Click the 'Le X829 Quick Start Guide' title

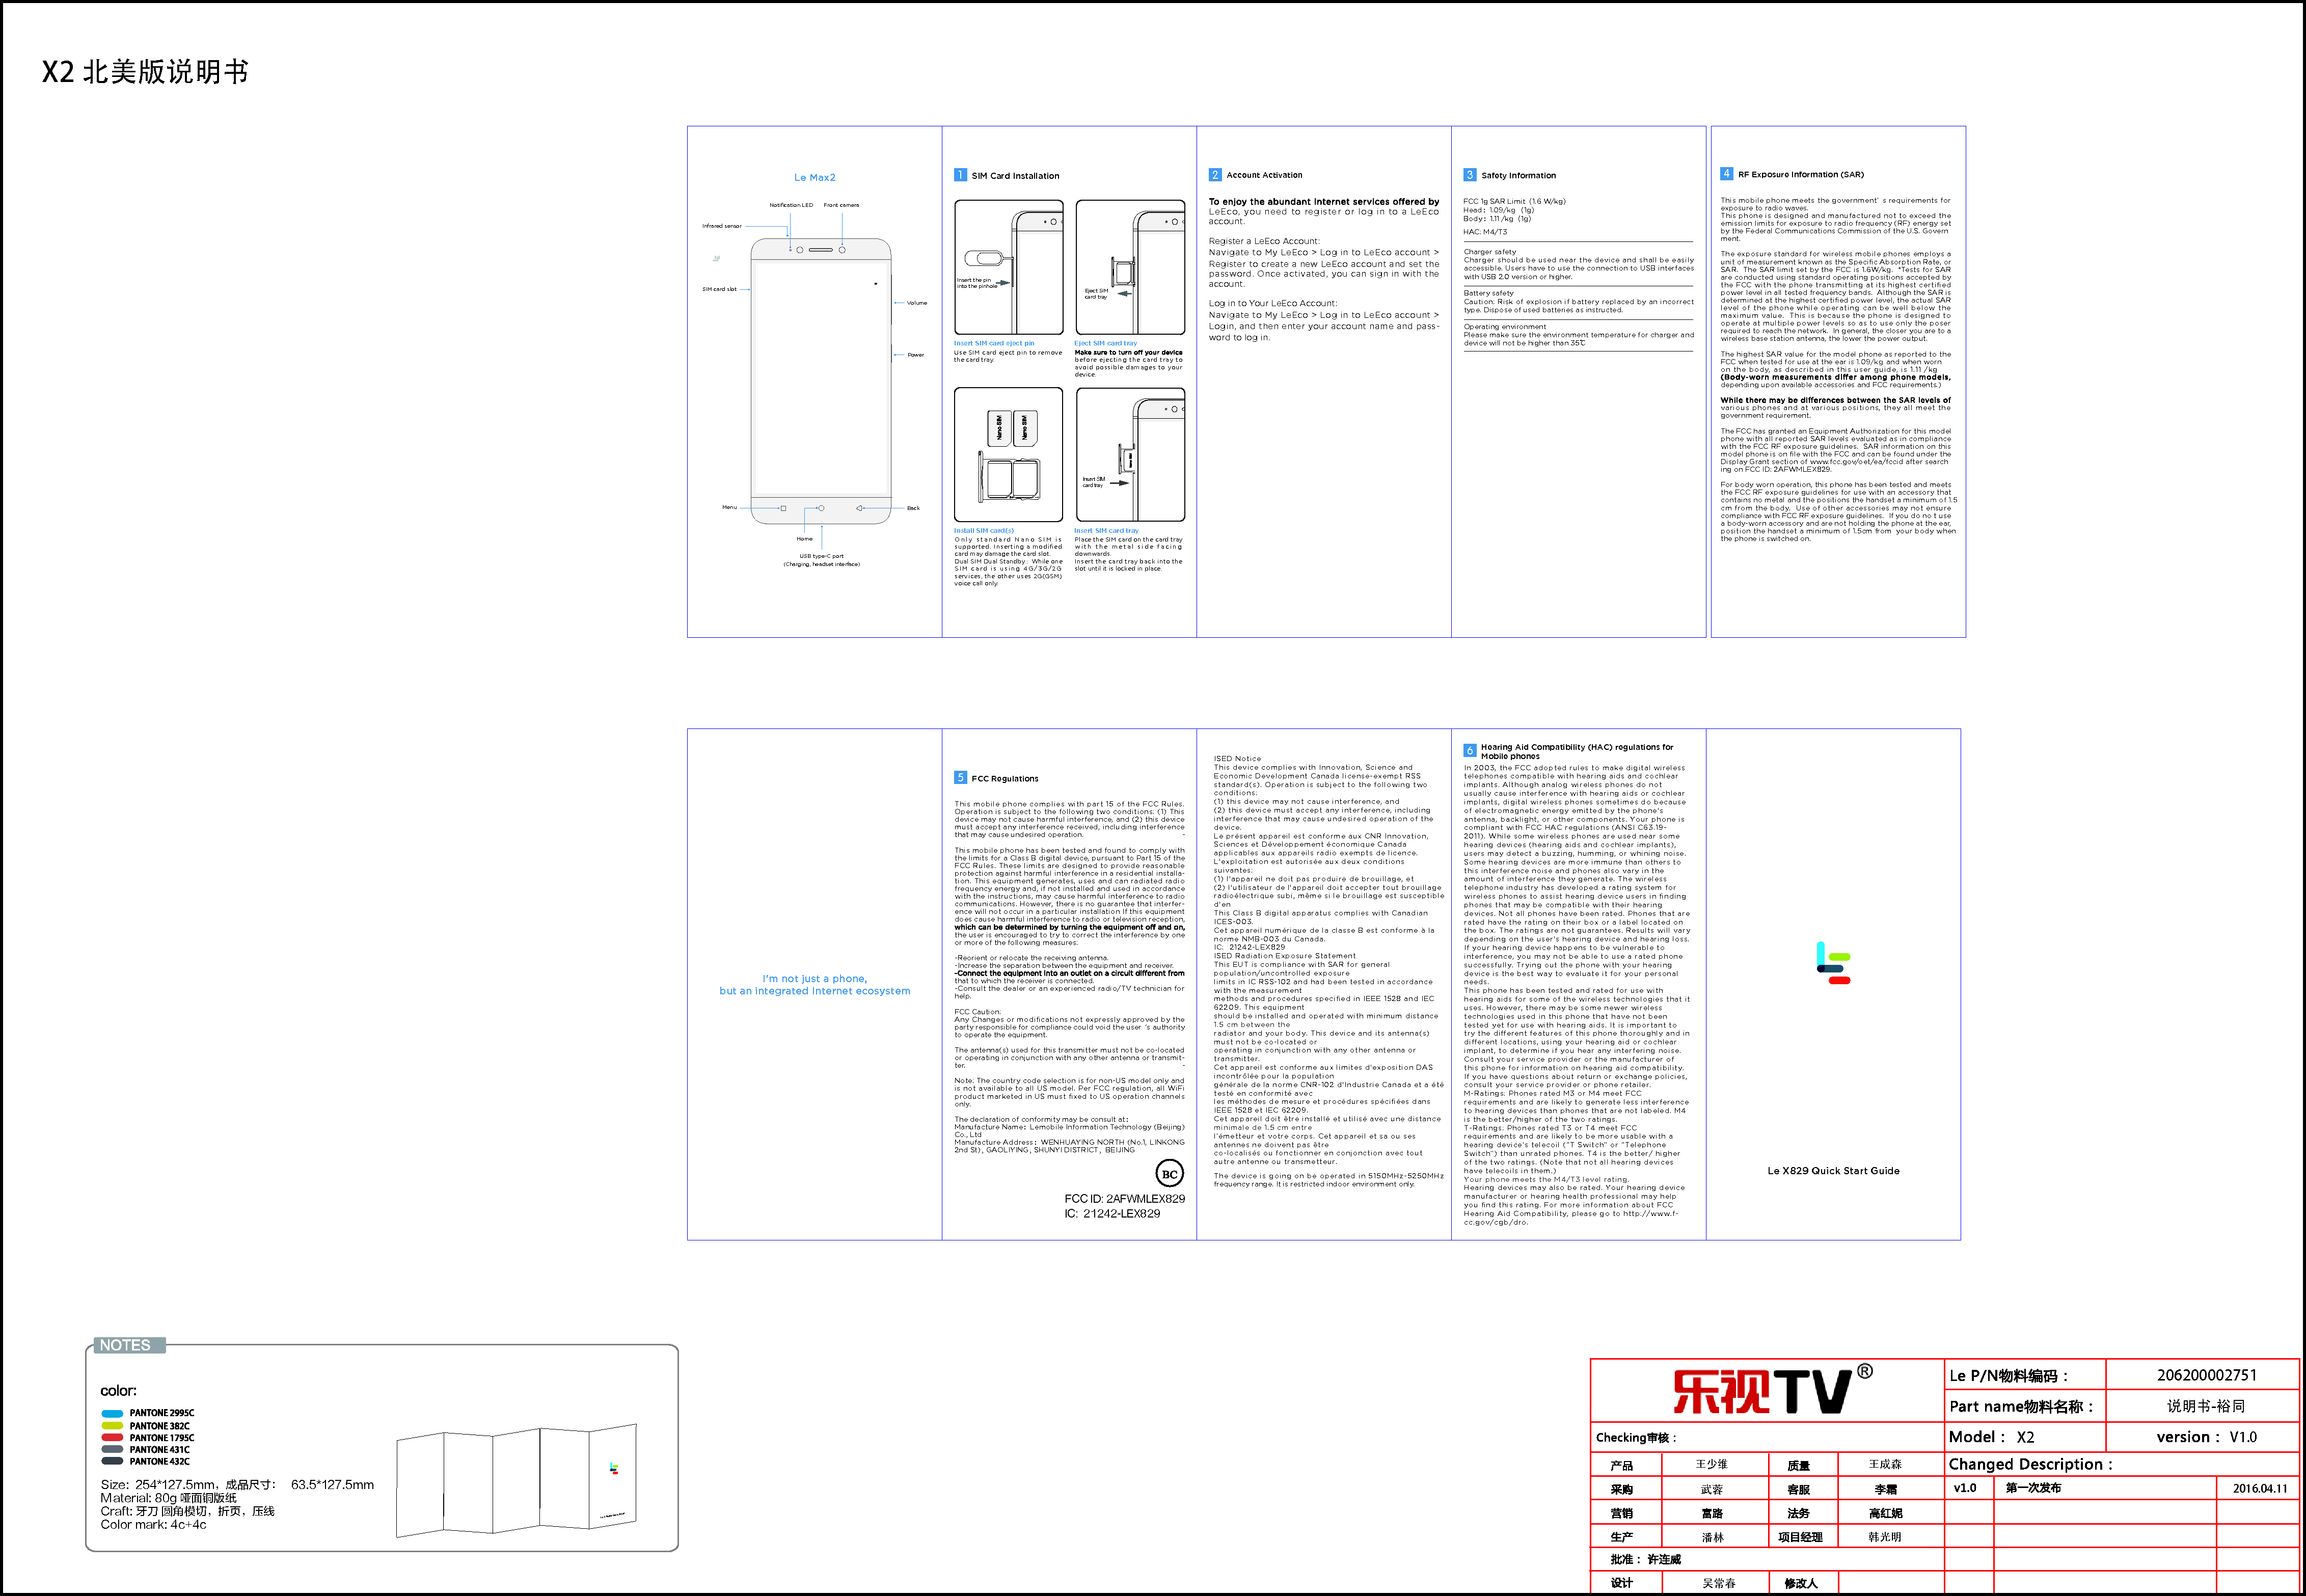pyautogui.click(x=1833, y=1171)
